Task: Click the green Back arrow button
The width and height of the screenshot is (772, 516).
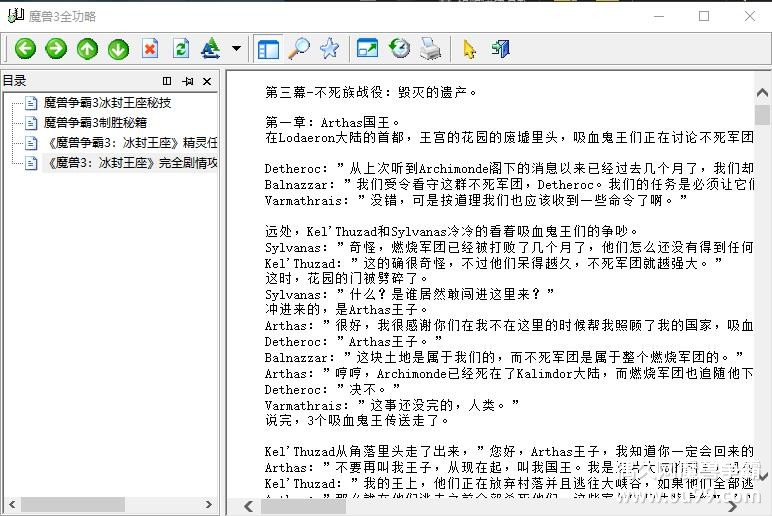Action: click(25, 48)
